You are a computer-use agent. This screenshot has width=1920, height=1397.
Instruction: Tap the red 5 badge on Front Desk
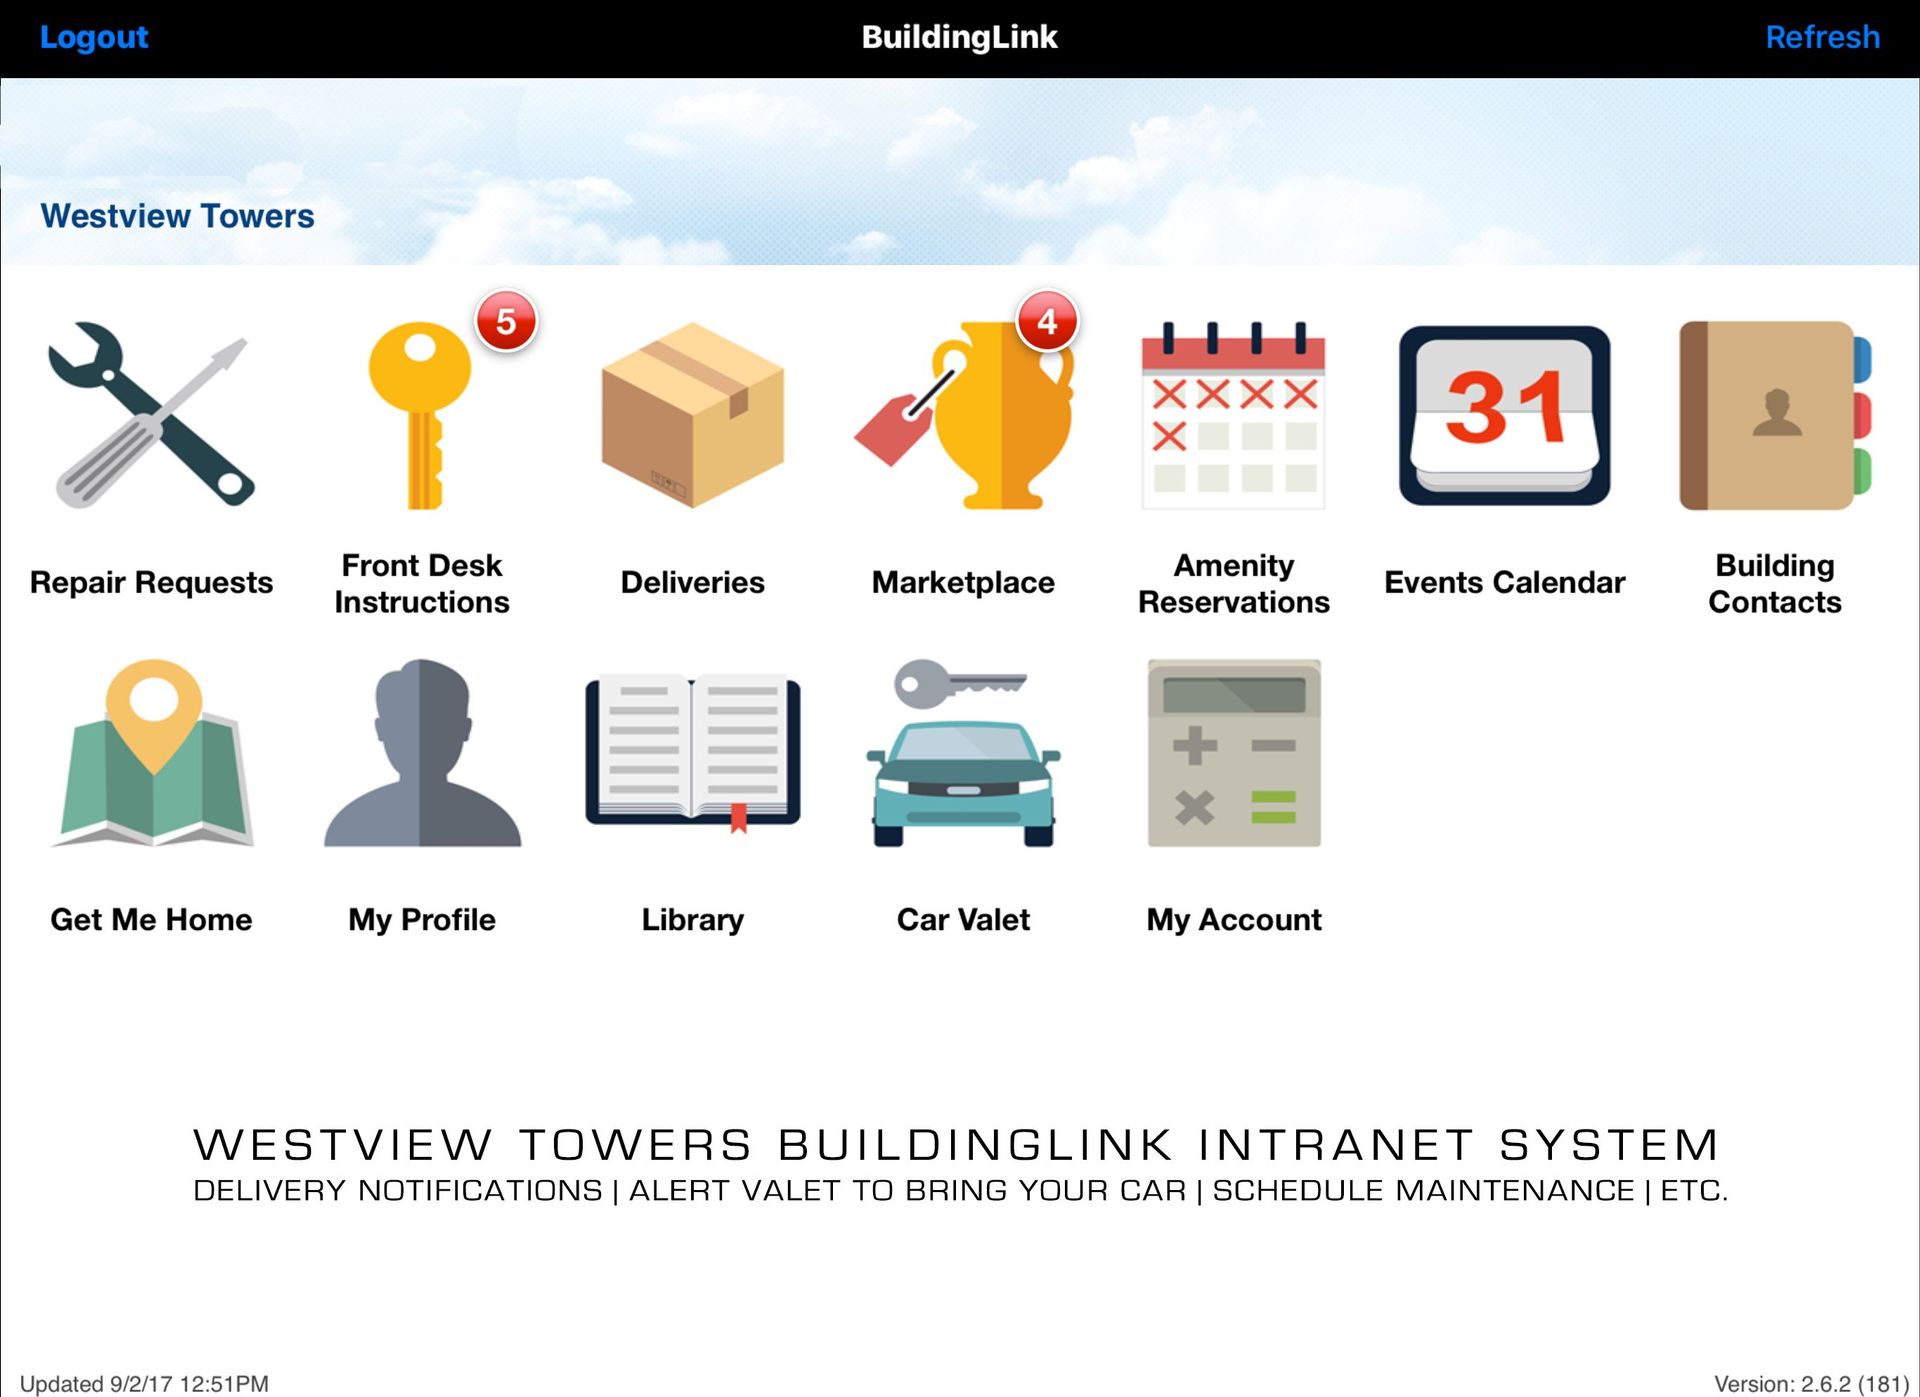point(506,322)
